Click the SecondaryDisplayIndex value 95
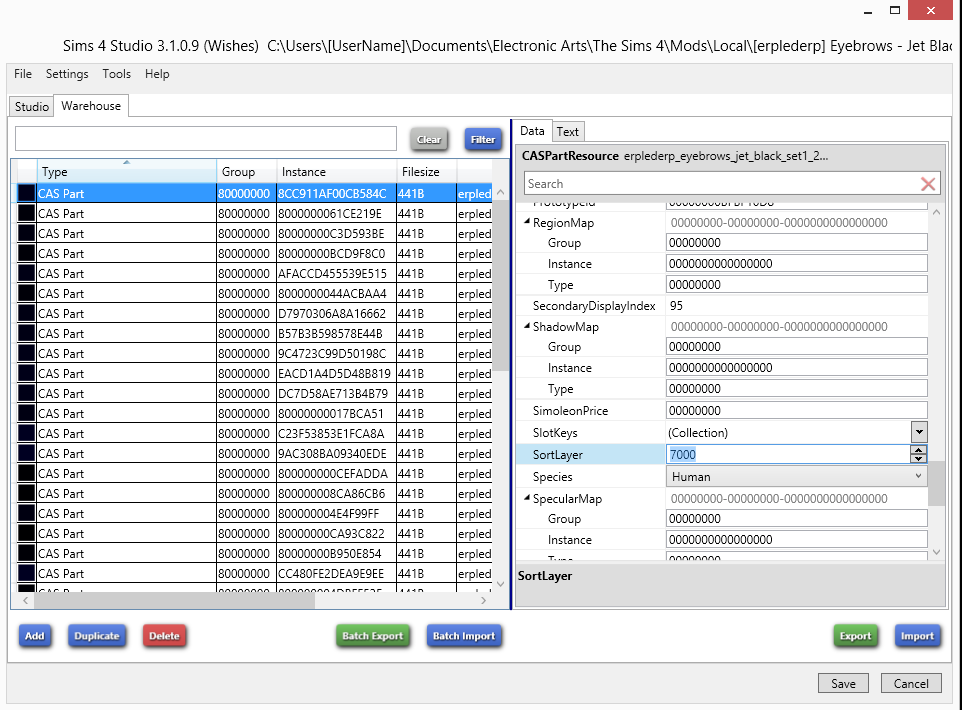Image resolution: width=962 pixels, height=710 pixels. [x=676, y=306]
